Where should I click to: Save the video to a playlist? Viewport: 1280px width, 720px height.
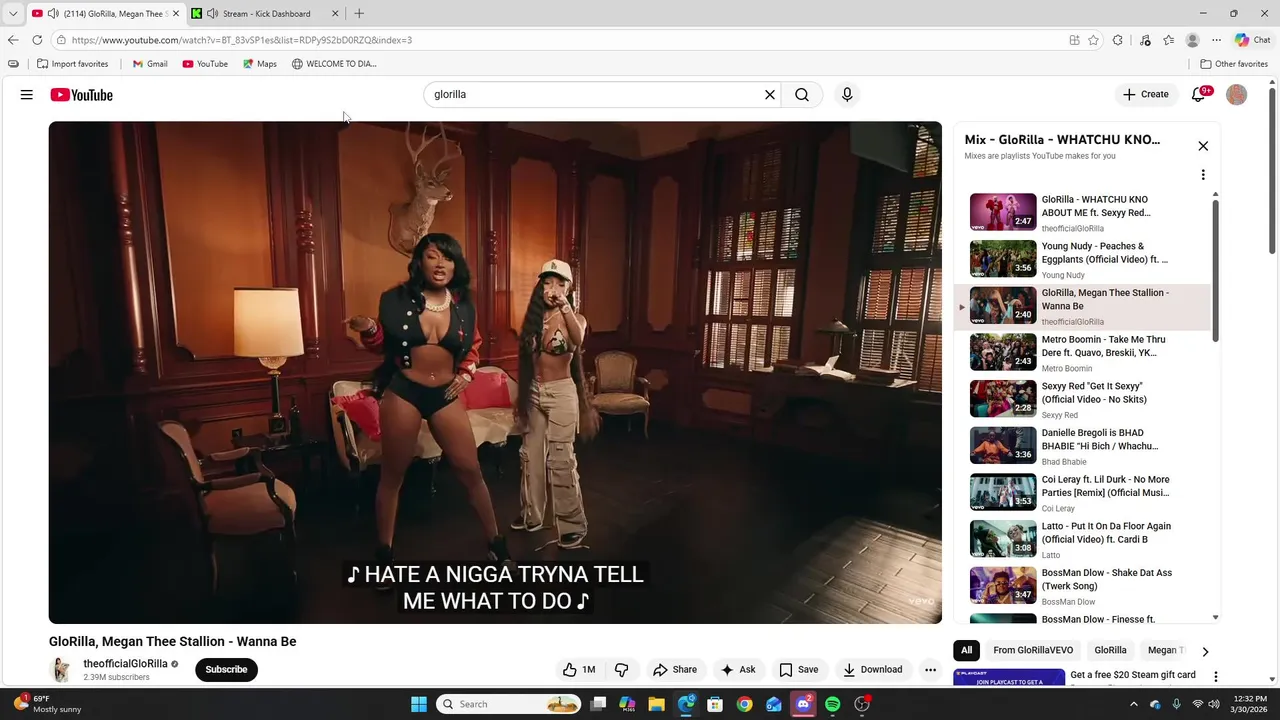pyautogui.click(x=799, y=670)
